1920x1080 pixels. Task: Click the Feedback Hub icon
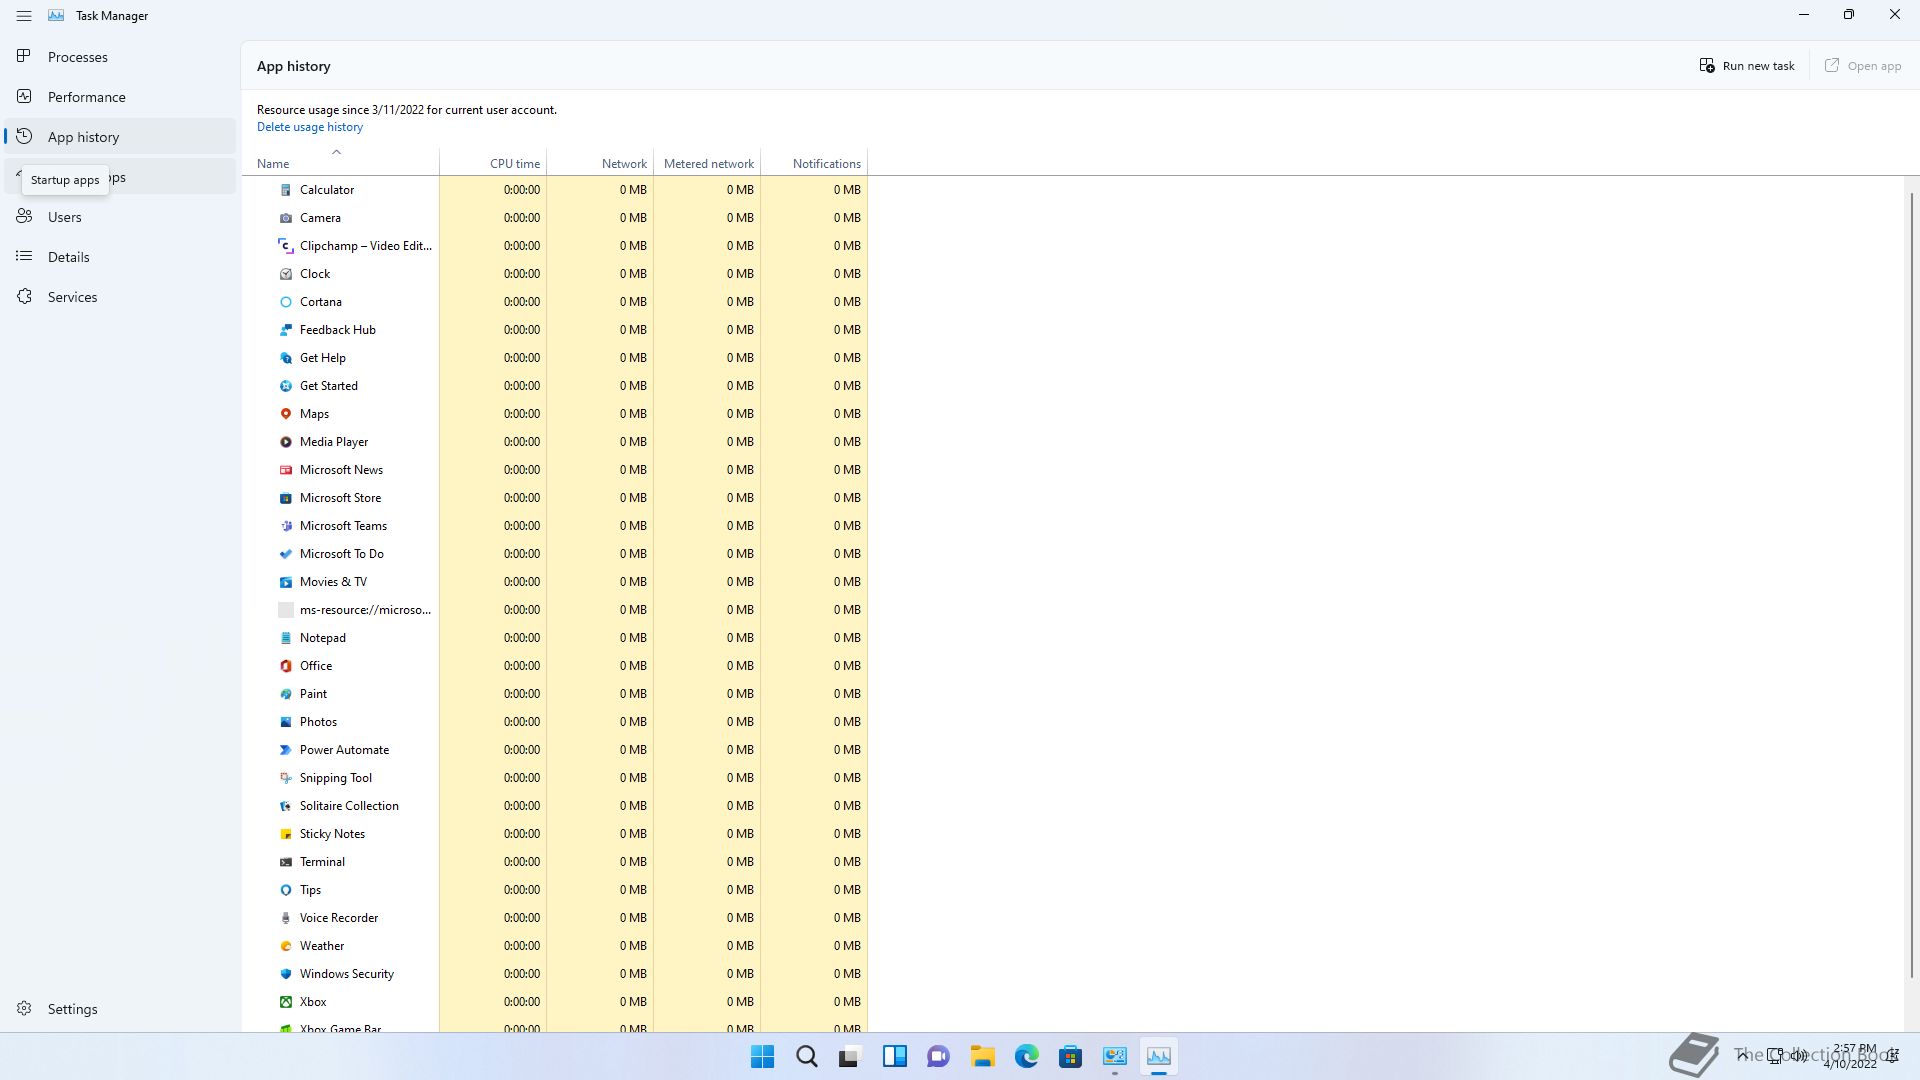(286, 330)
